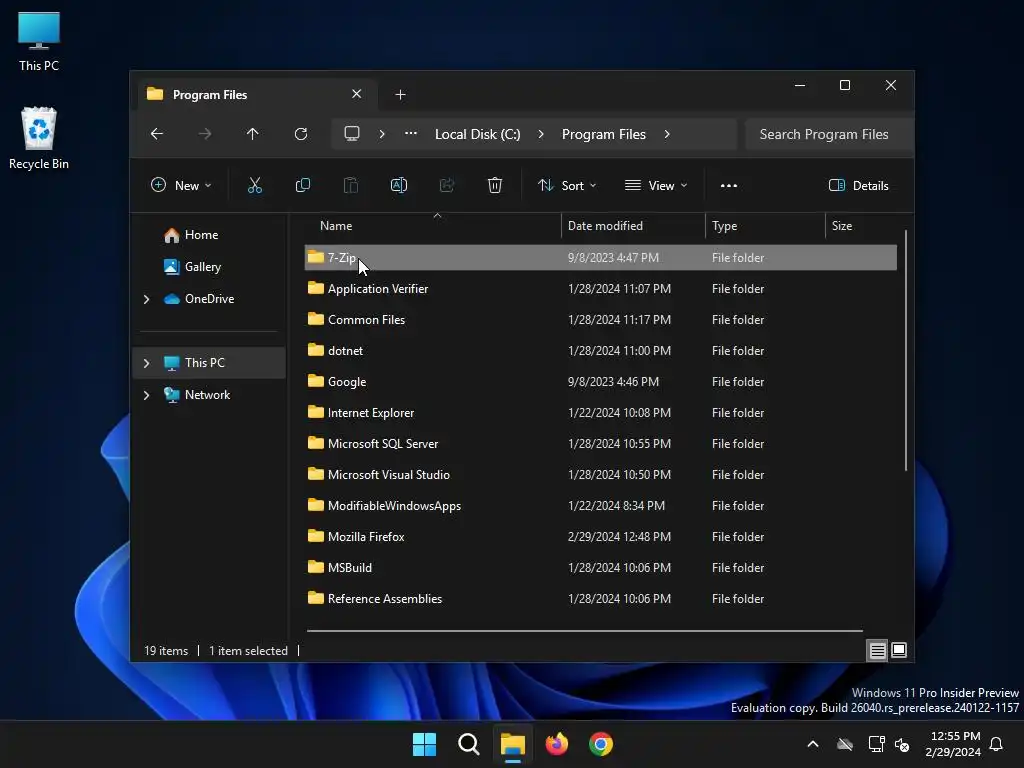Screen dimensions: 1024x768
Task: Switch to large thumbnails view icon in status bar
Action: (x=899, y=650)
